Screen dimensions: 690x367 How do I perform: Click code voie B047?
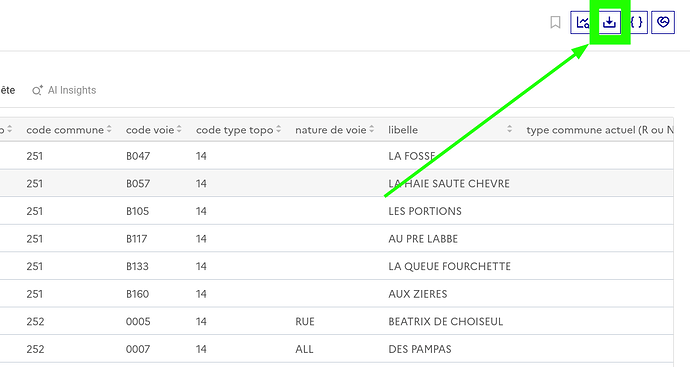pyautogui.click(x=138, y=156)
